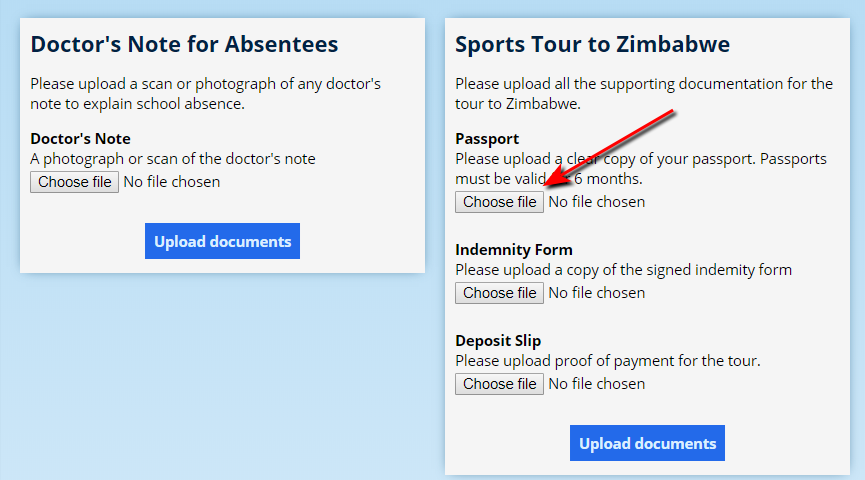Click the bold Doctor's Note field label
The height and width of the screenshot is (480, 865).
point(80,139)
